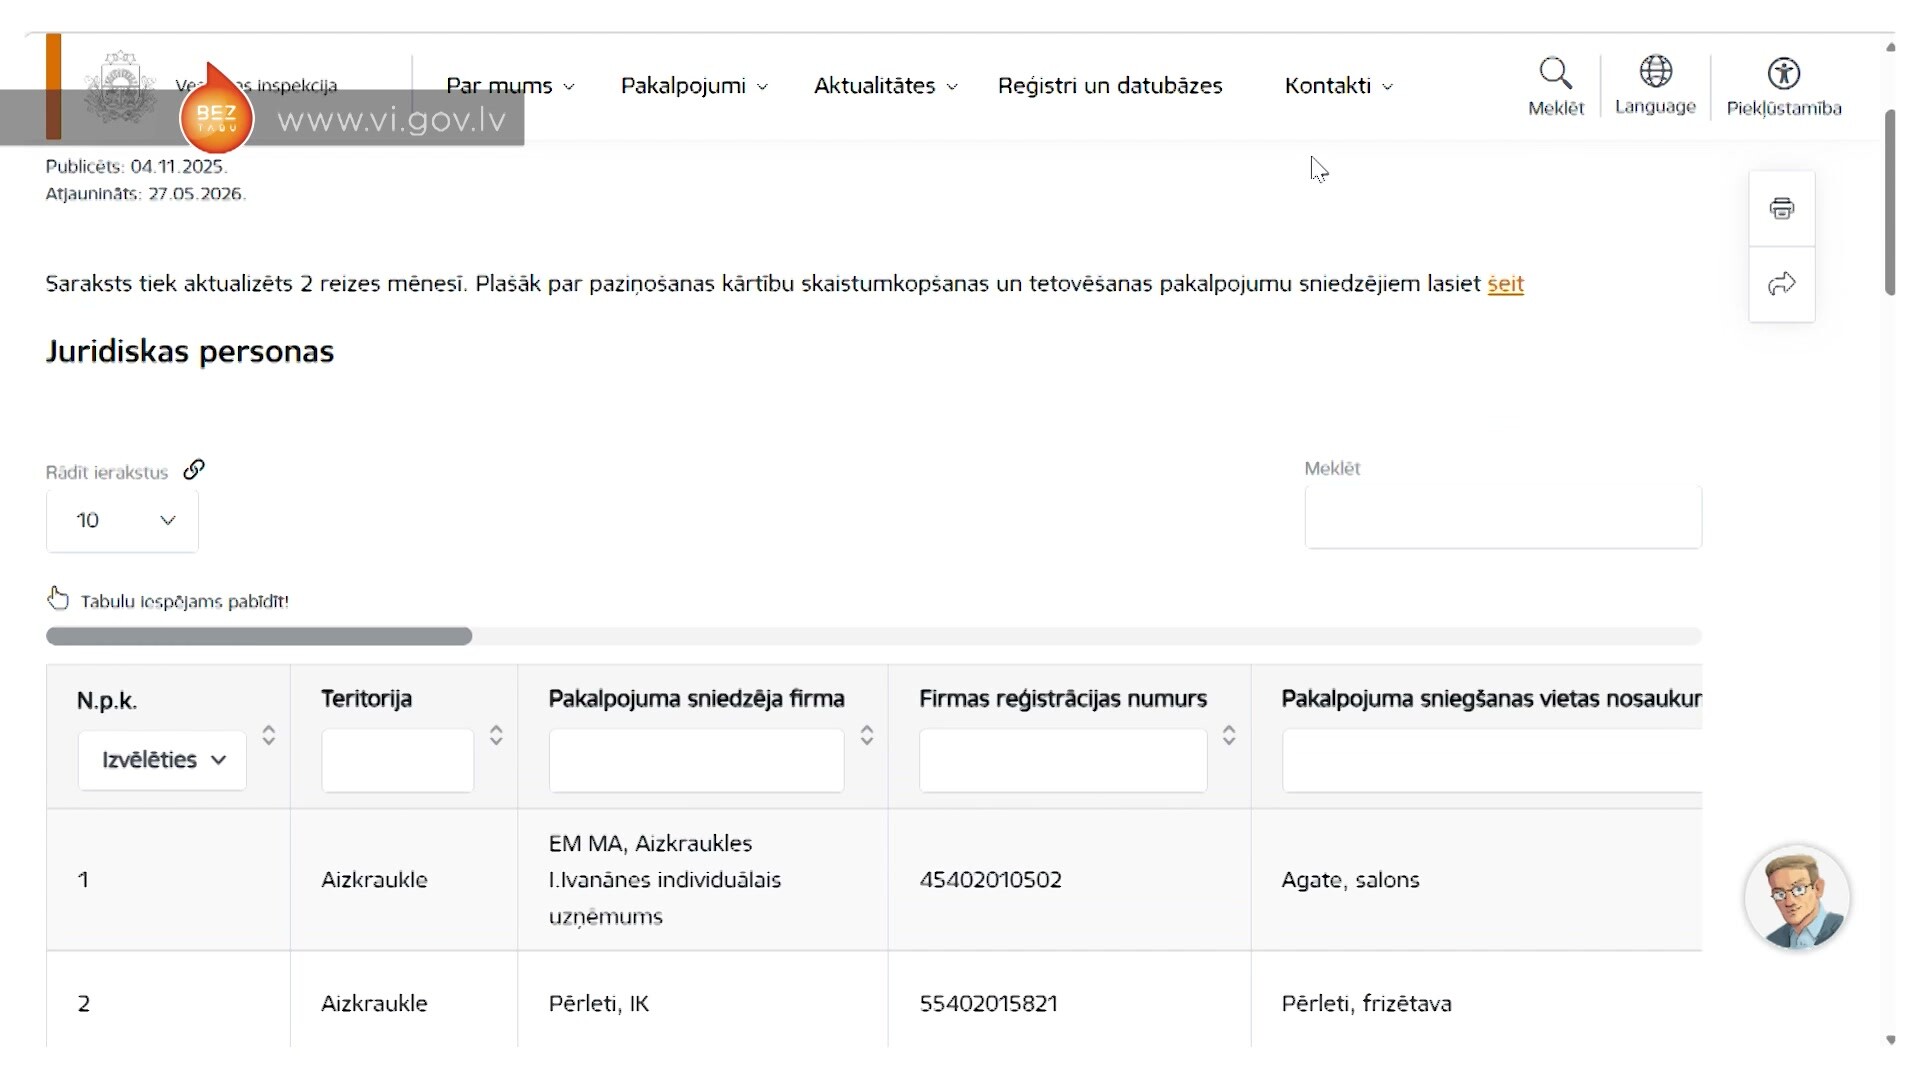1920x1080 pixels.
Task: Click the coat of arms logo
Action: tap(120, 87)
